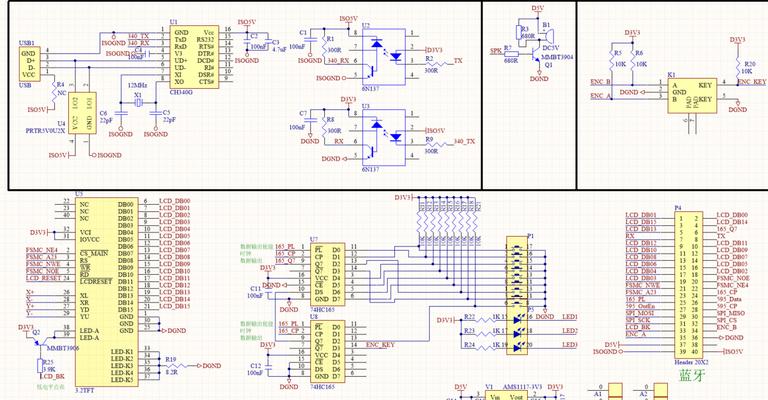Click the LED3 net label

(x=570, y=345)
